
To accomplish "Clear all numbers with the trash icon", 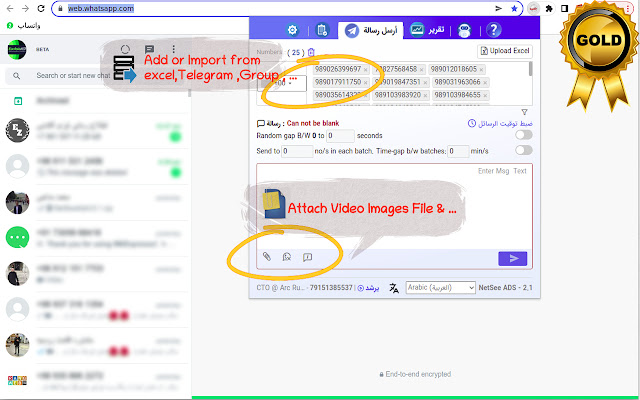I will pos(311,52).
